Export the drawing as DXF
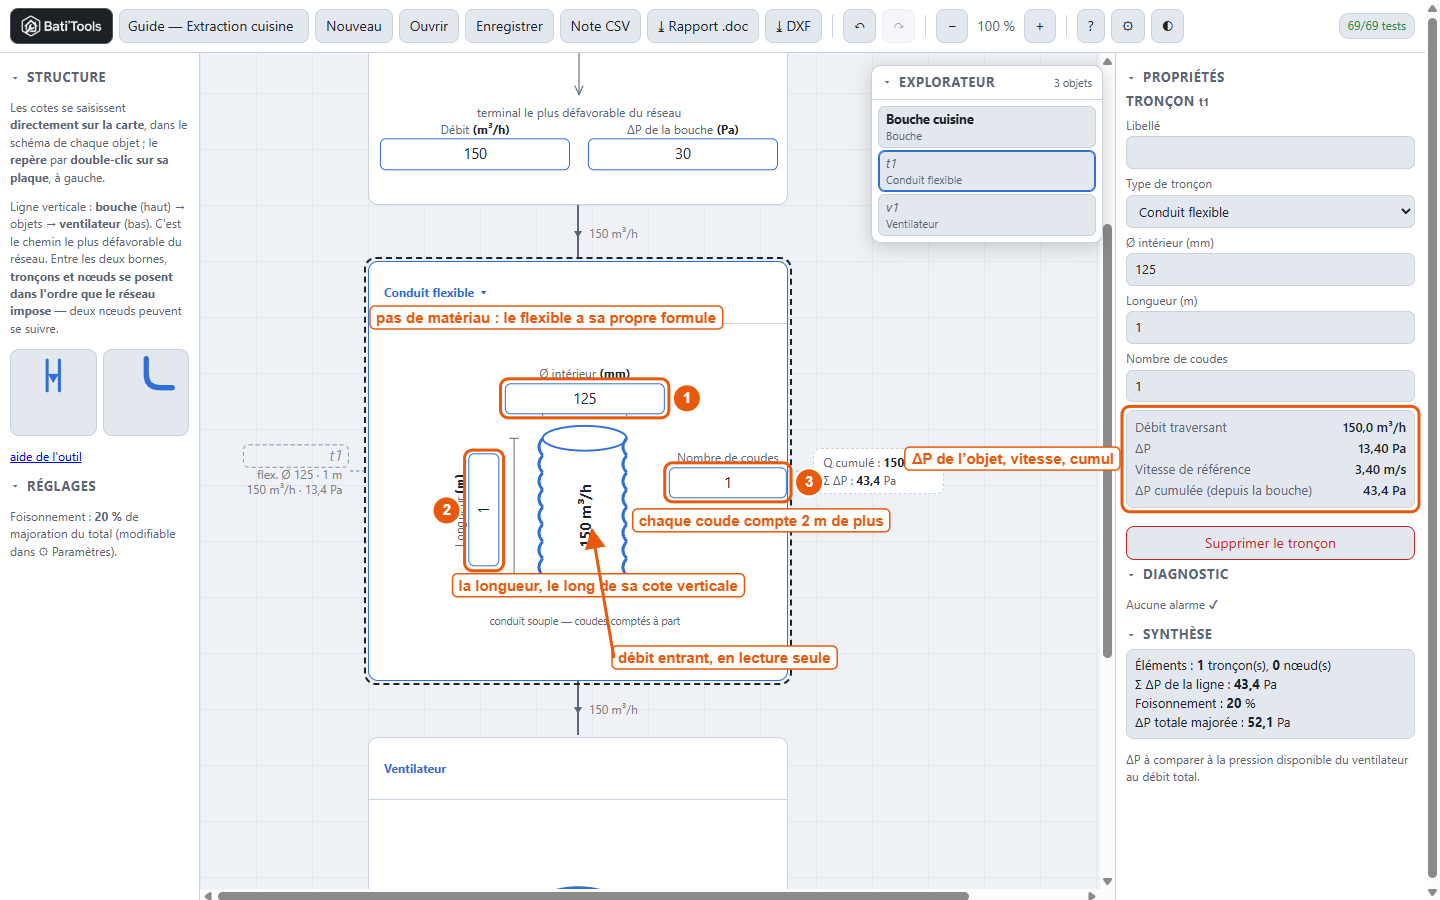Viewport: 1440px width, 900px height. click(793, 26)
